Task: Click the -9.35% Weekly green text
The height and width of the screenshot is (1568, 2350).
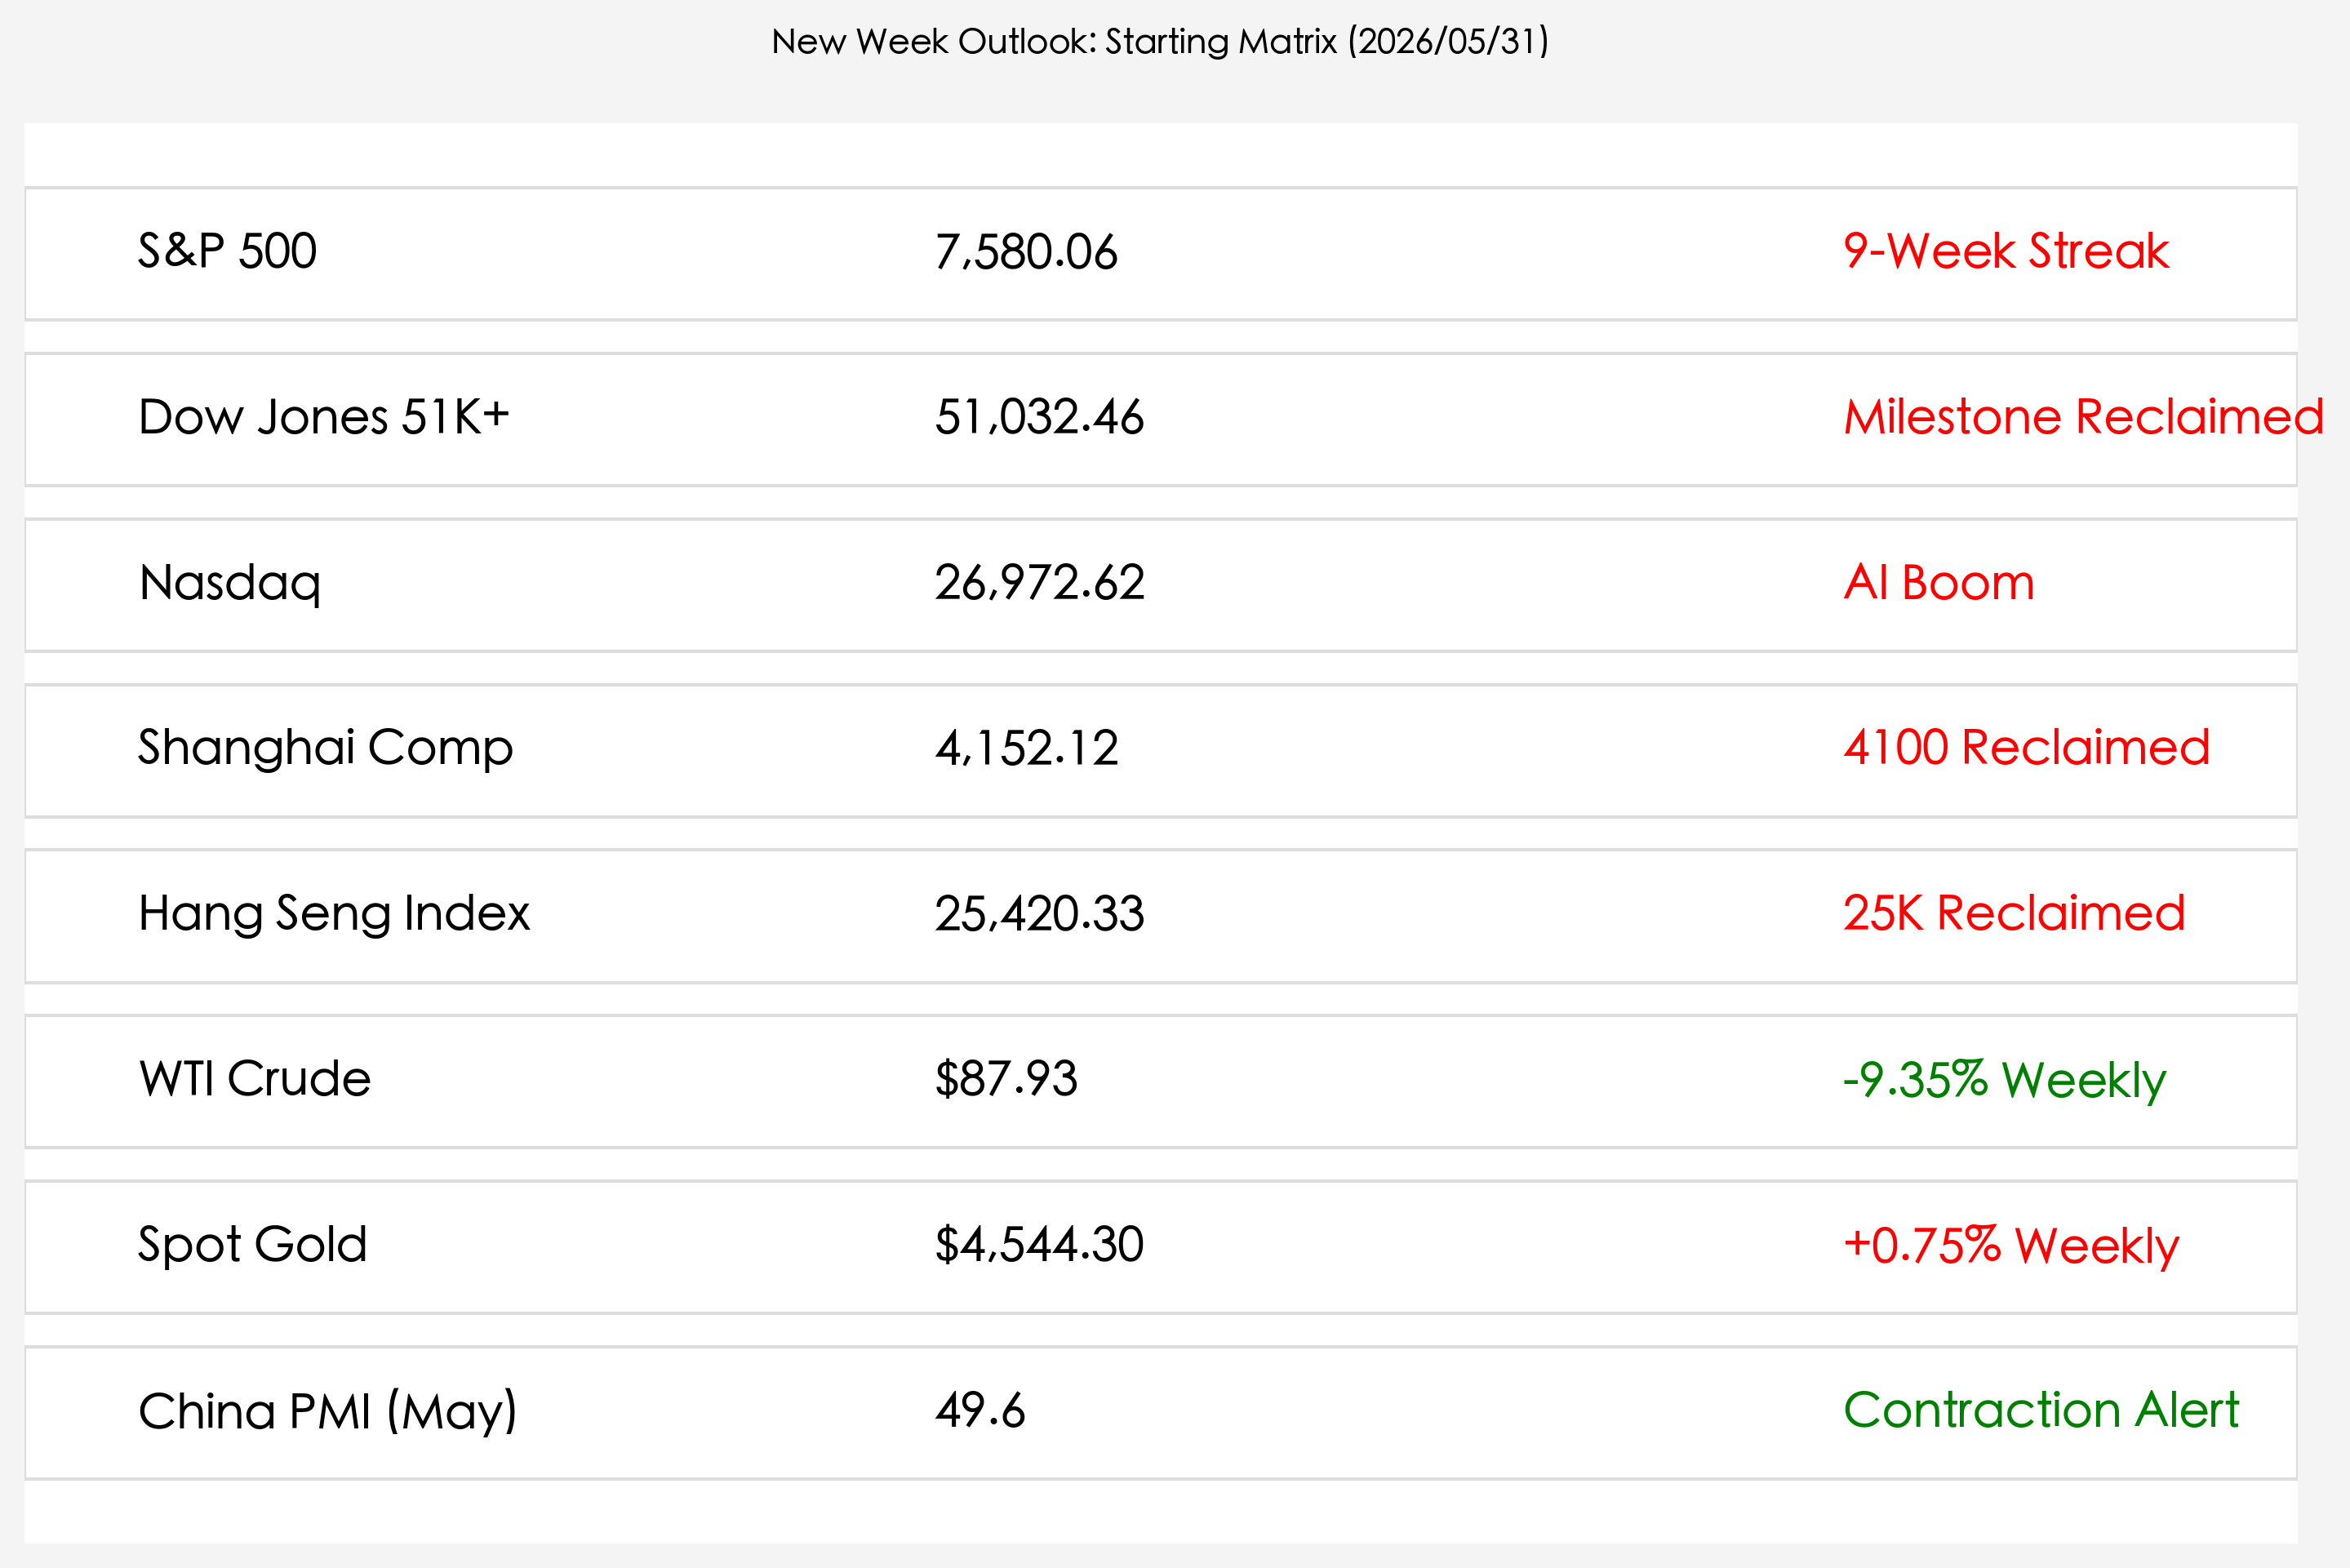Action: click(x=2004, y=1081)
